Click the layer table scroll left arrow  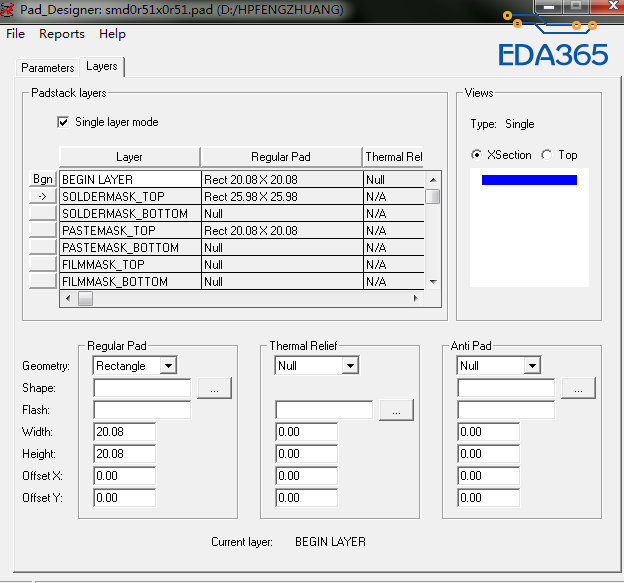pos(68,298)
